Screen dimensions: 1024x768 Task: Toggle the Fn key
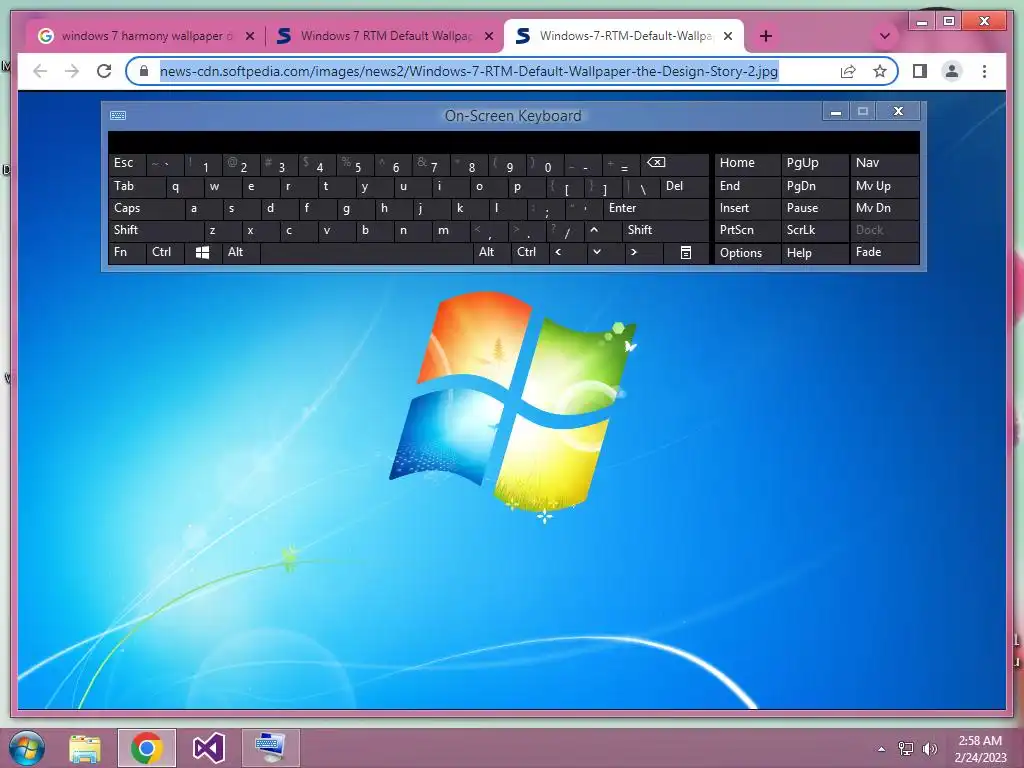[127, 253]
